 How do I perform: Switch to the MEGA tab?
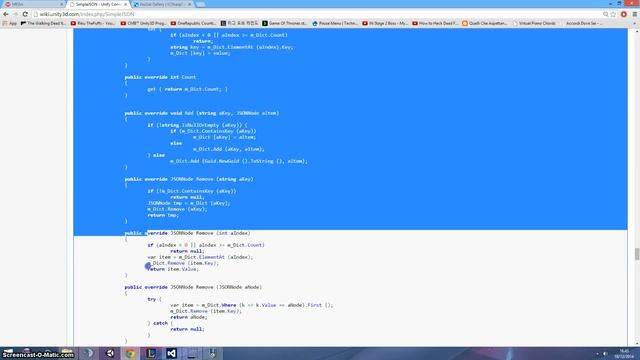[33, 4]
